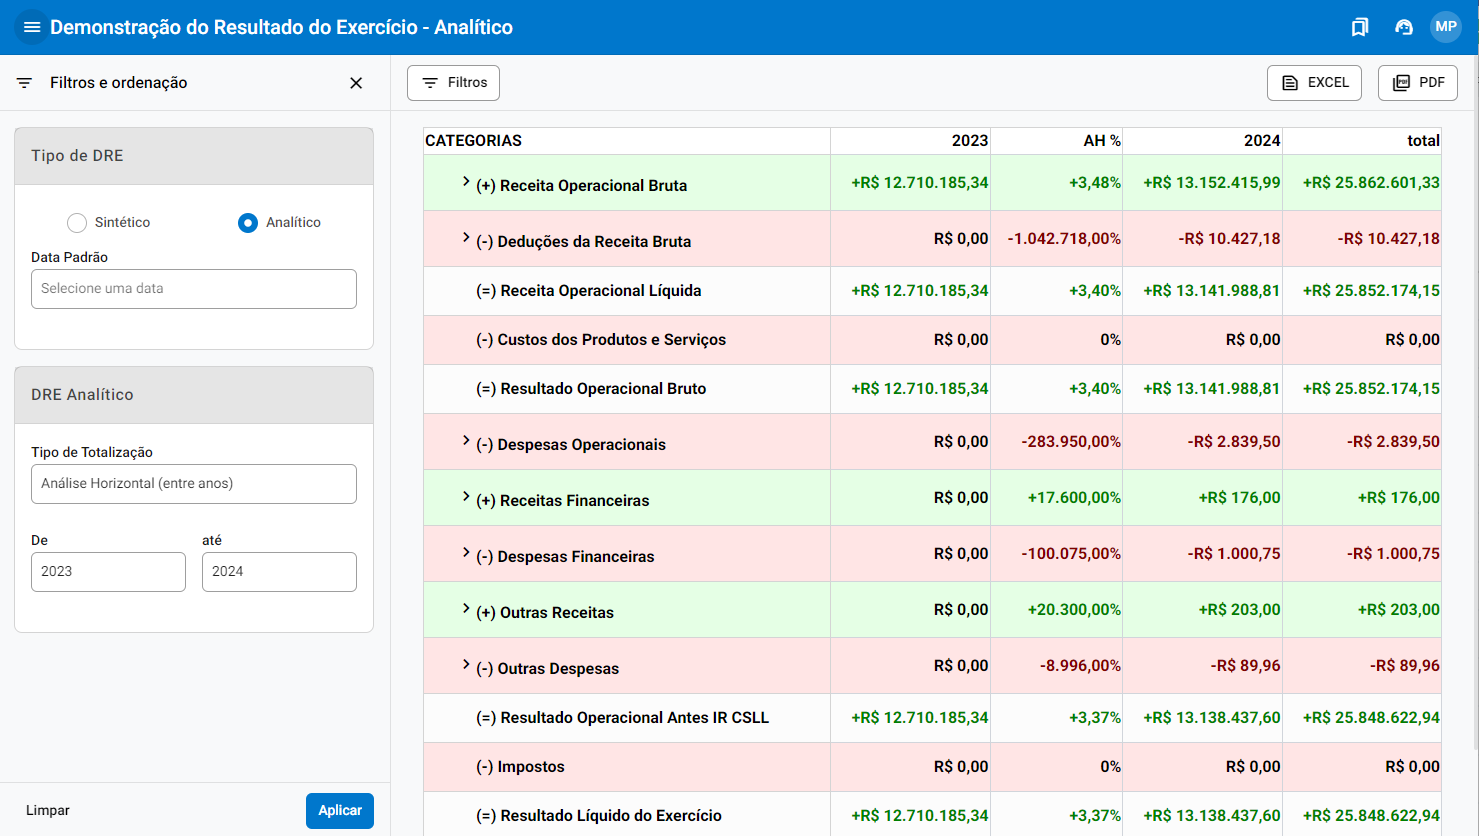
Task: Expand the Outras Despesas row
Action: [466, 665]
